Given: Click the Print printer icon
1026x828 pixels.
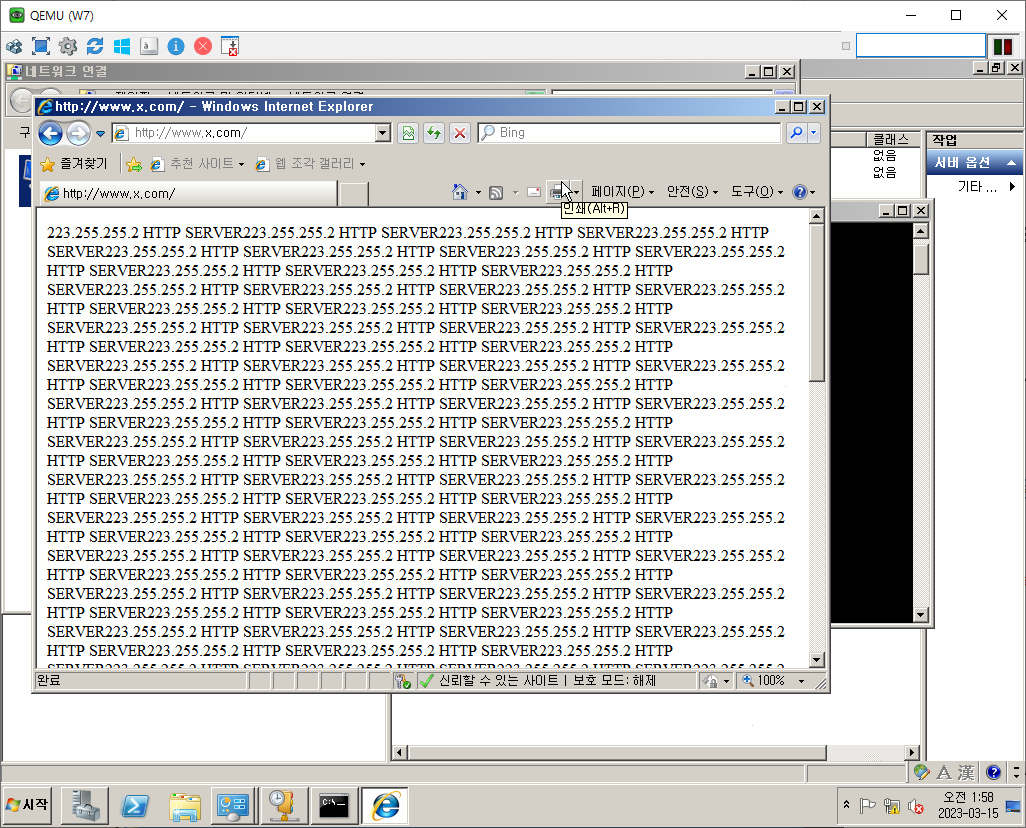Looking at the screenshot, I should pyautogui.click(x=557, y=192).
